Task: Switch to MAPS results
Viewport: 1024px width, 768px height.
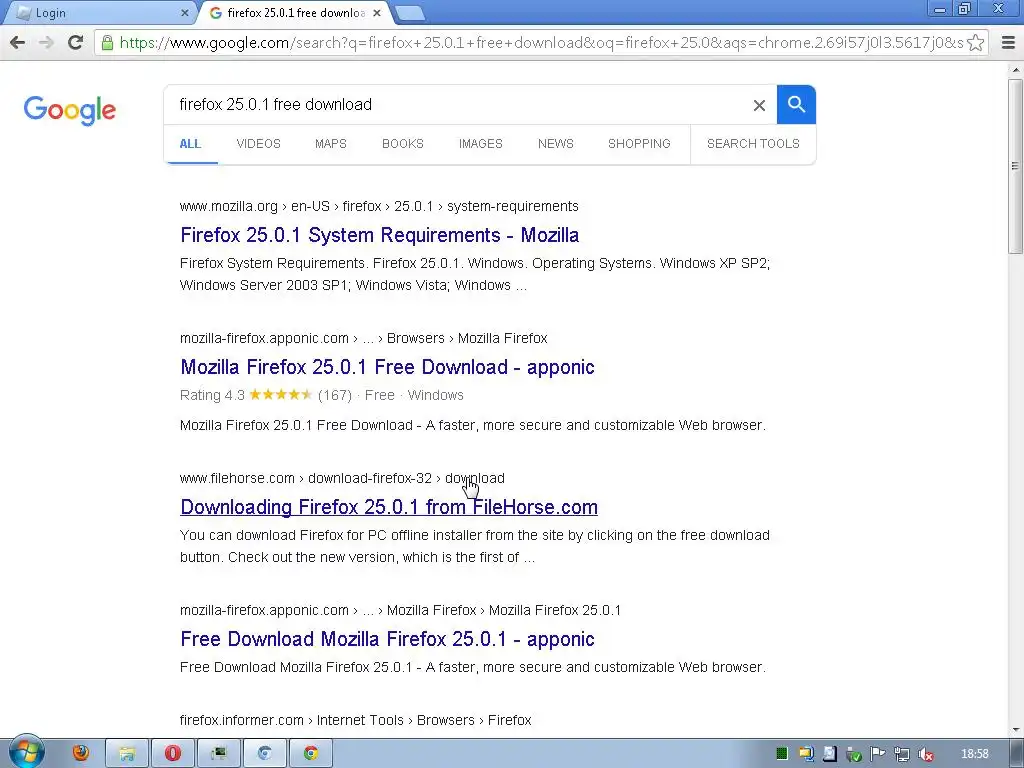Action: [330, 144]
